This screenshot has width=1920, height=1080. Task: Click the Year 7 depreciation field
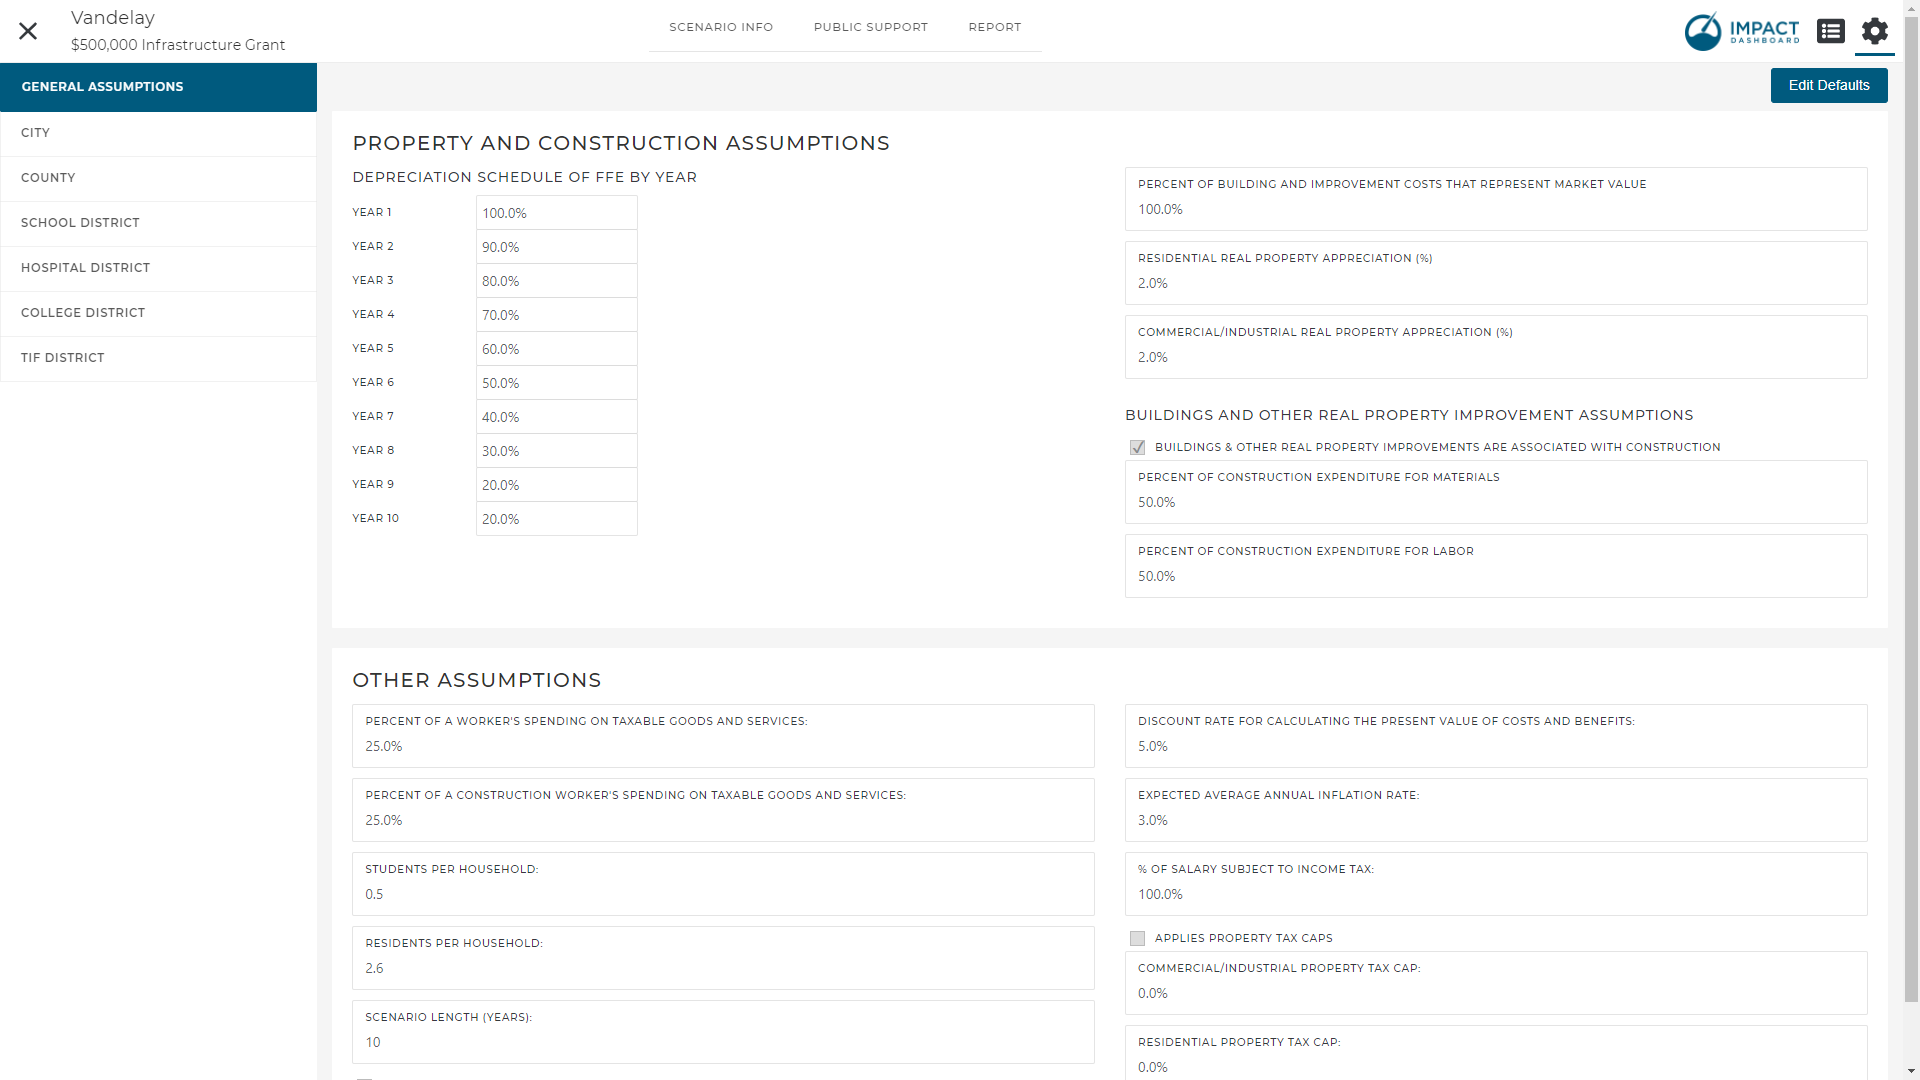click(557, 417)
